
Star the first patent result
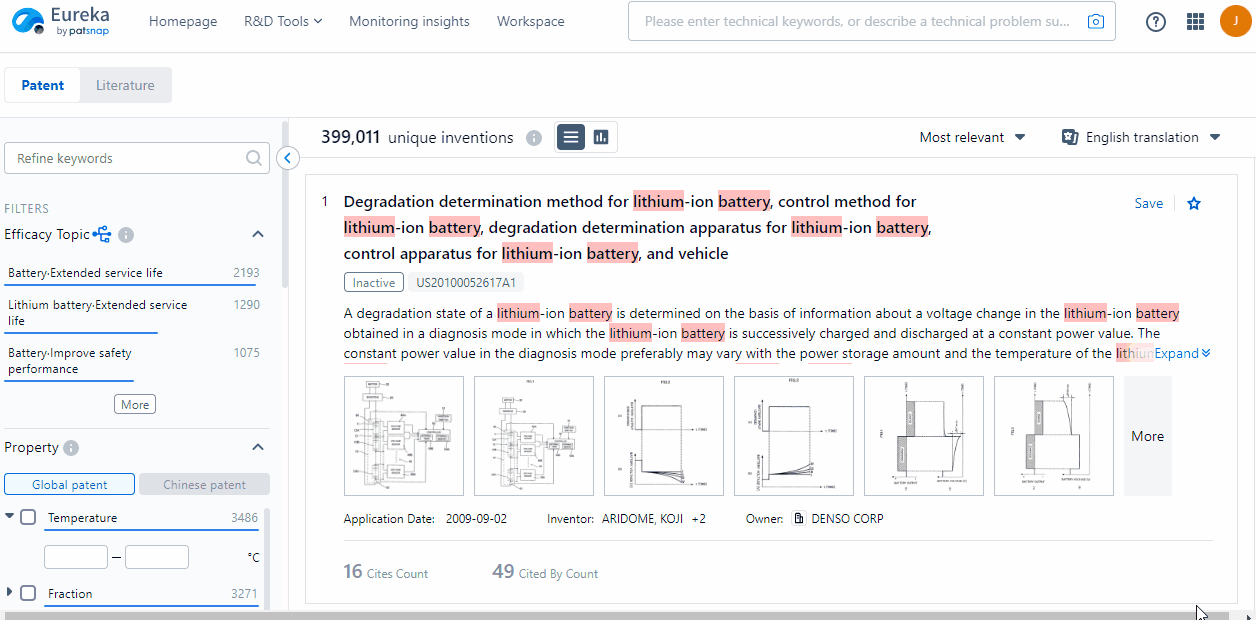(1194, 203)
